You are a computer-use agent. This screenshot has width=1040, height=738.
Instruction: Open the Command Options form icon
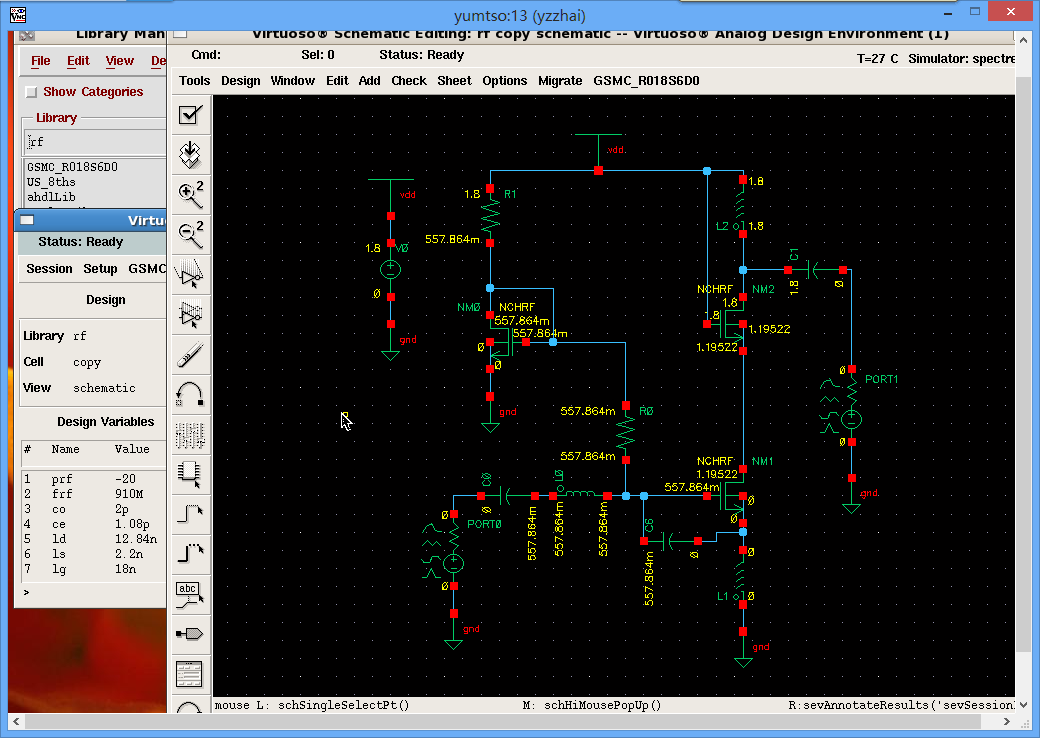[190, 674]
